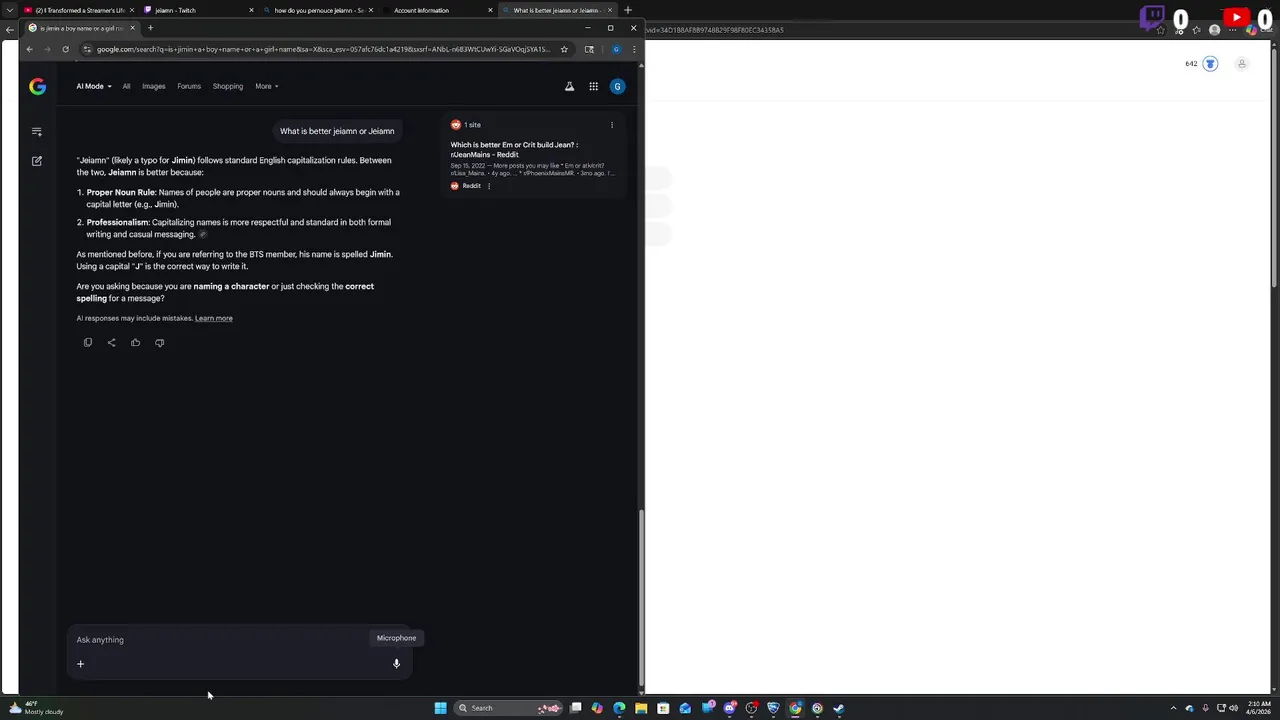The image size is (1280, 720).
Task: Switch to the Images tab
Action: (153, 86)
